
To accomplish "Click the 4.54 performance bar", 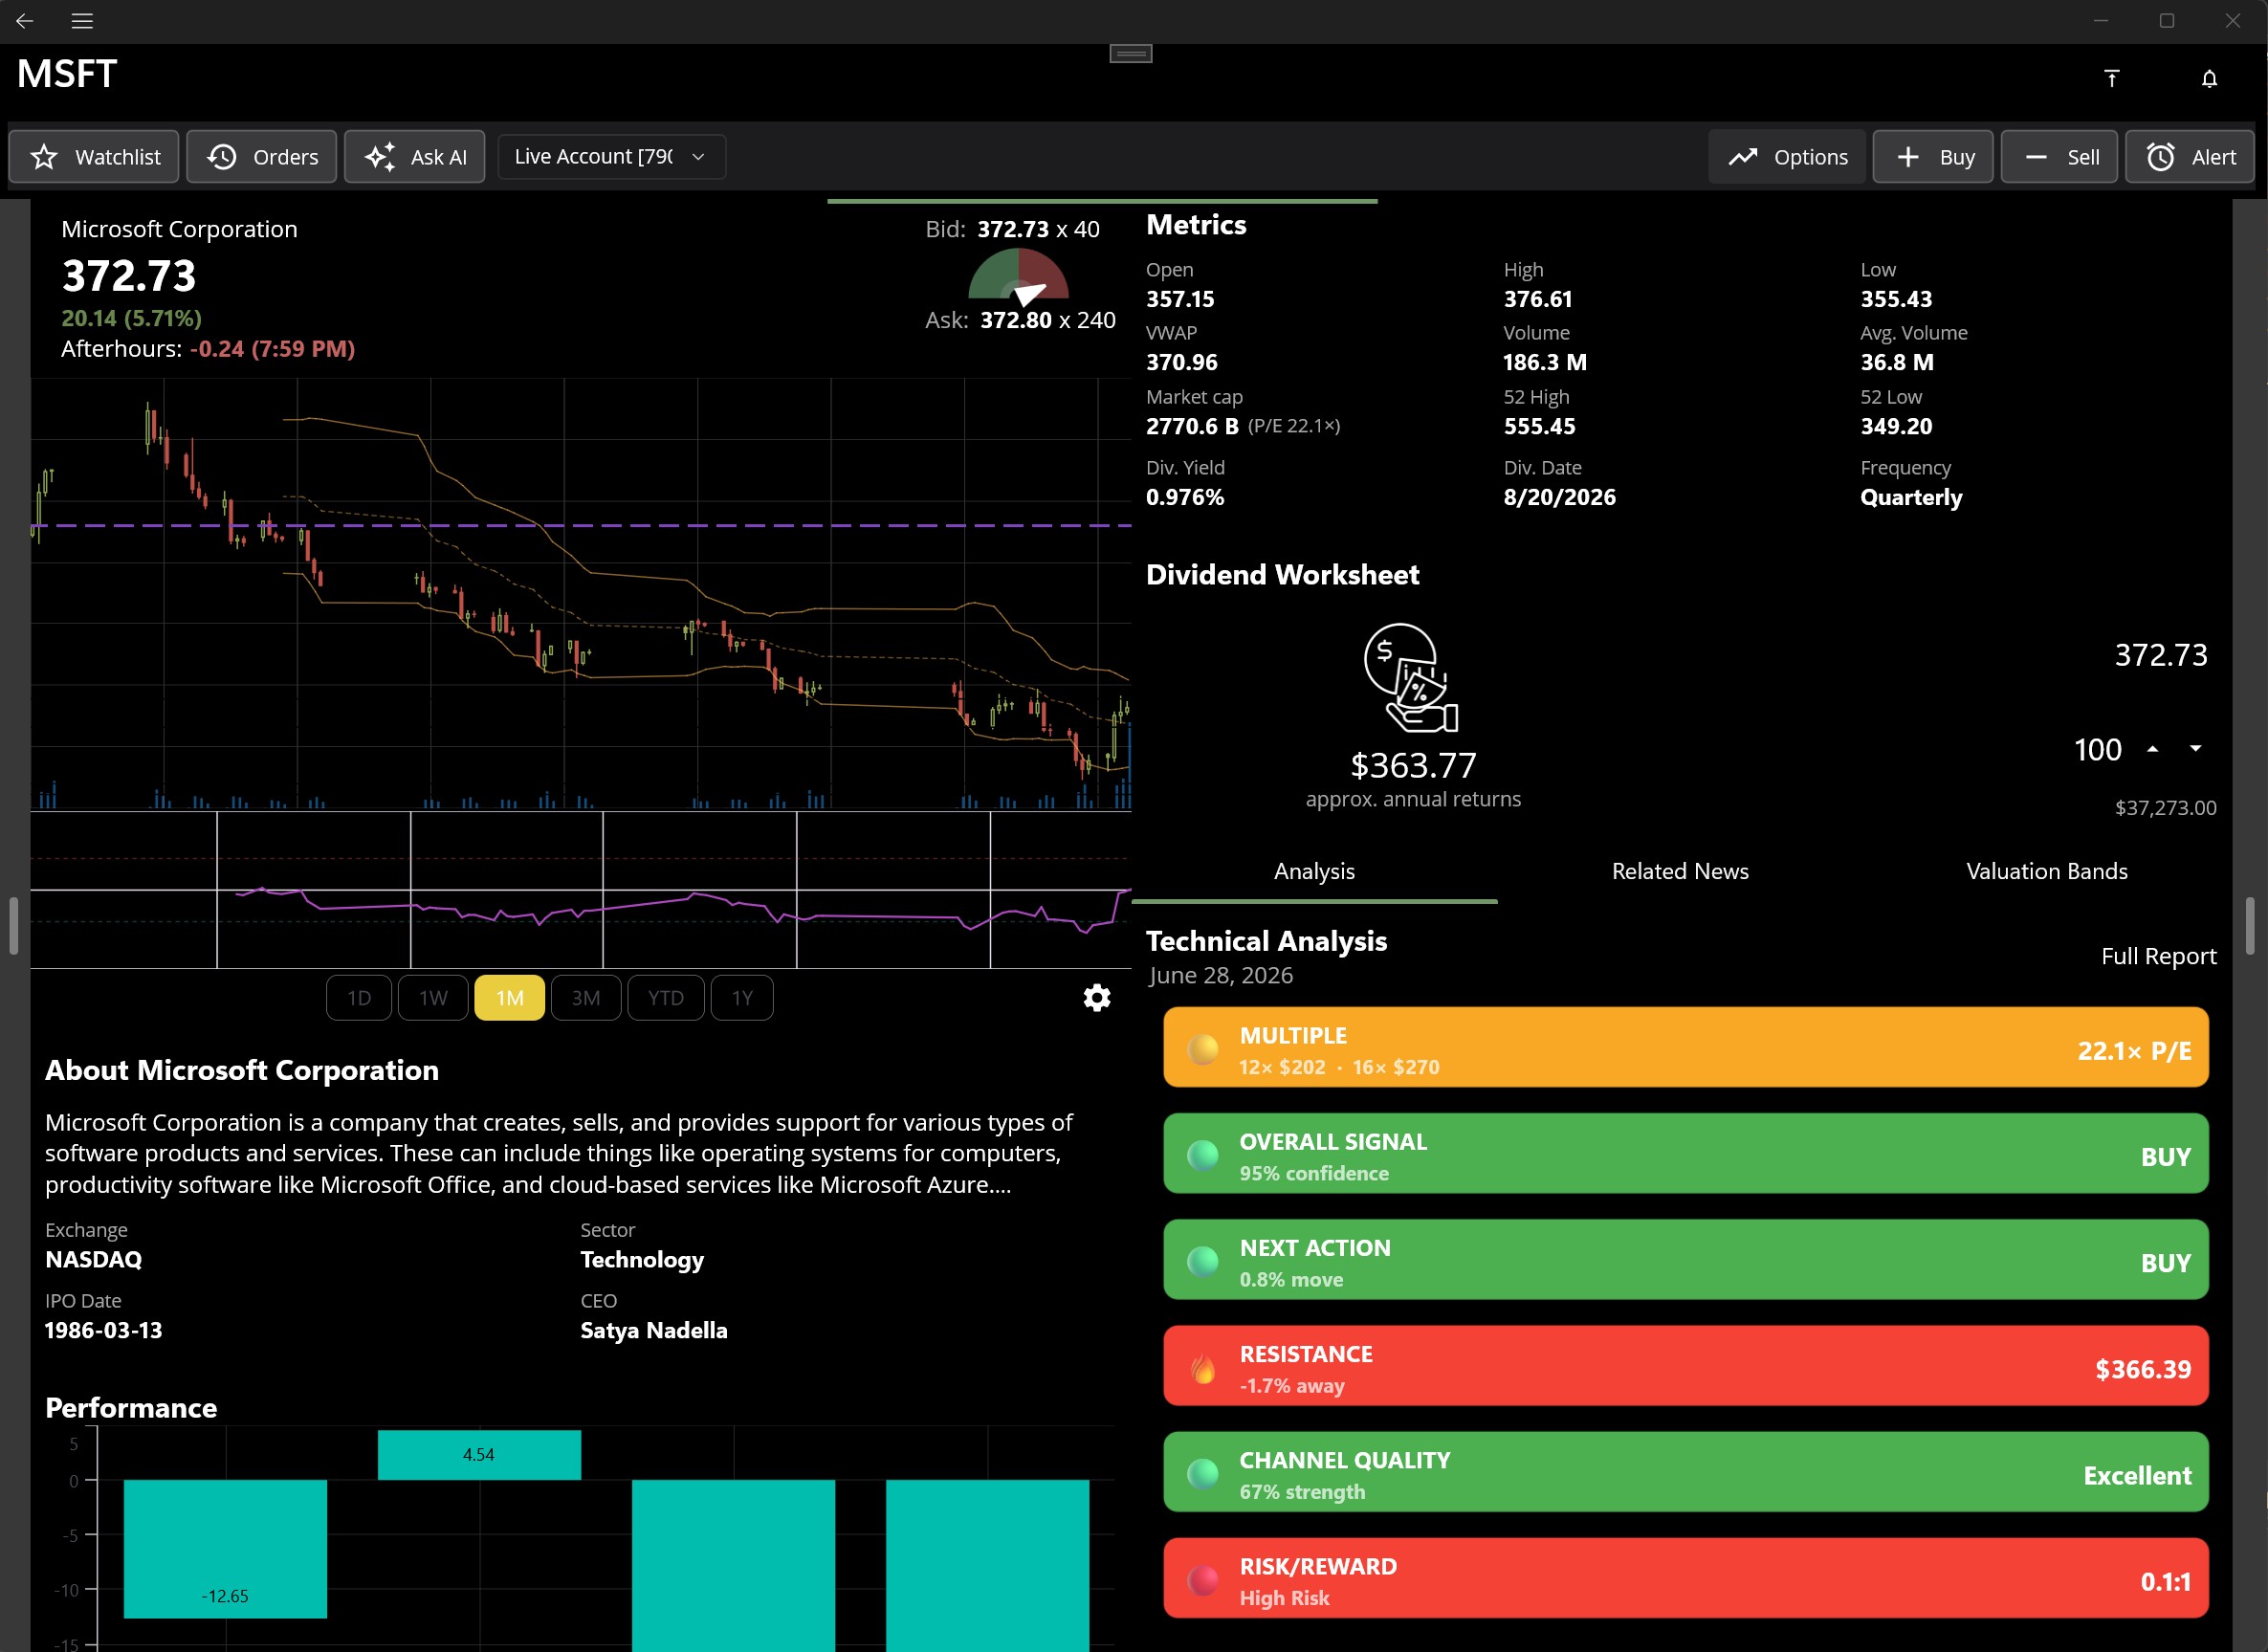I will point(479,1455).
